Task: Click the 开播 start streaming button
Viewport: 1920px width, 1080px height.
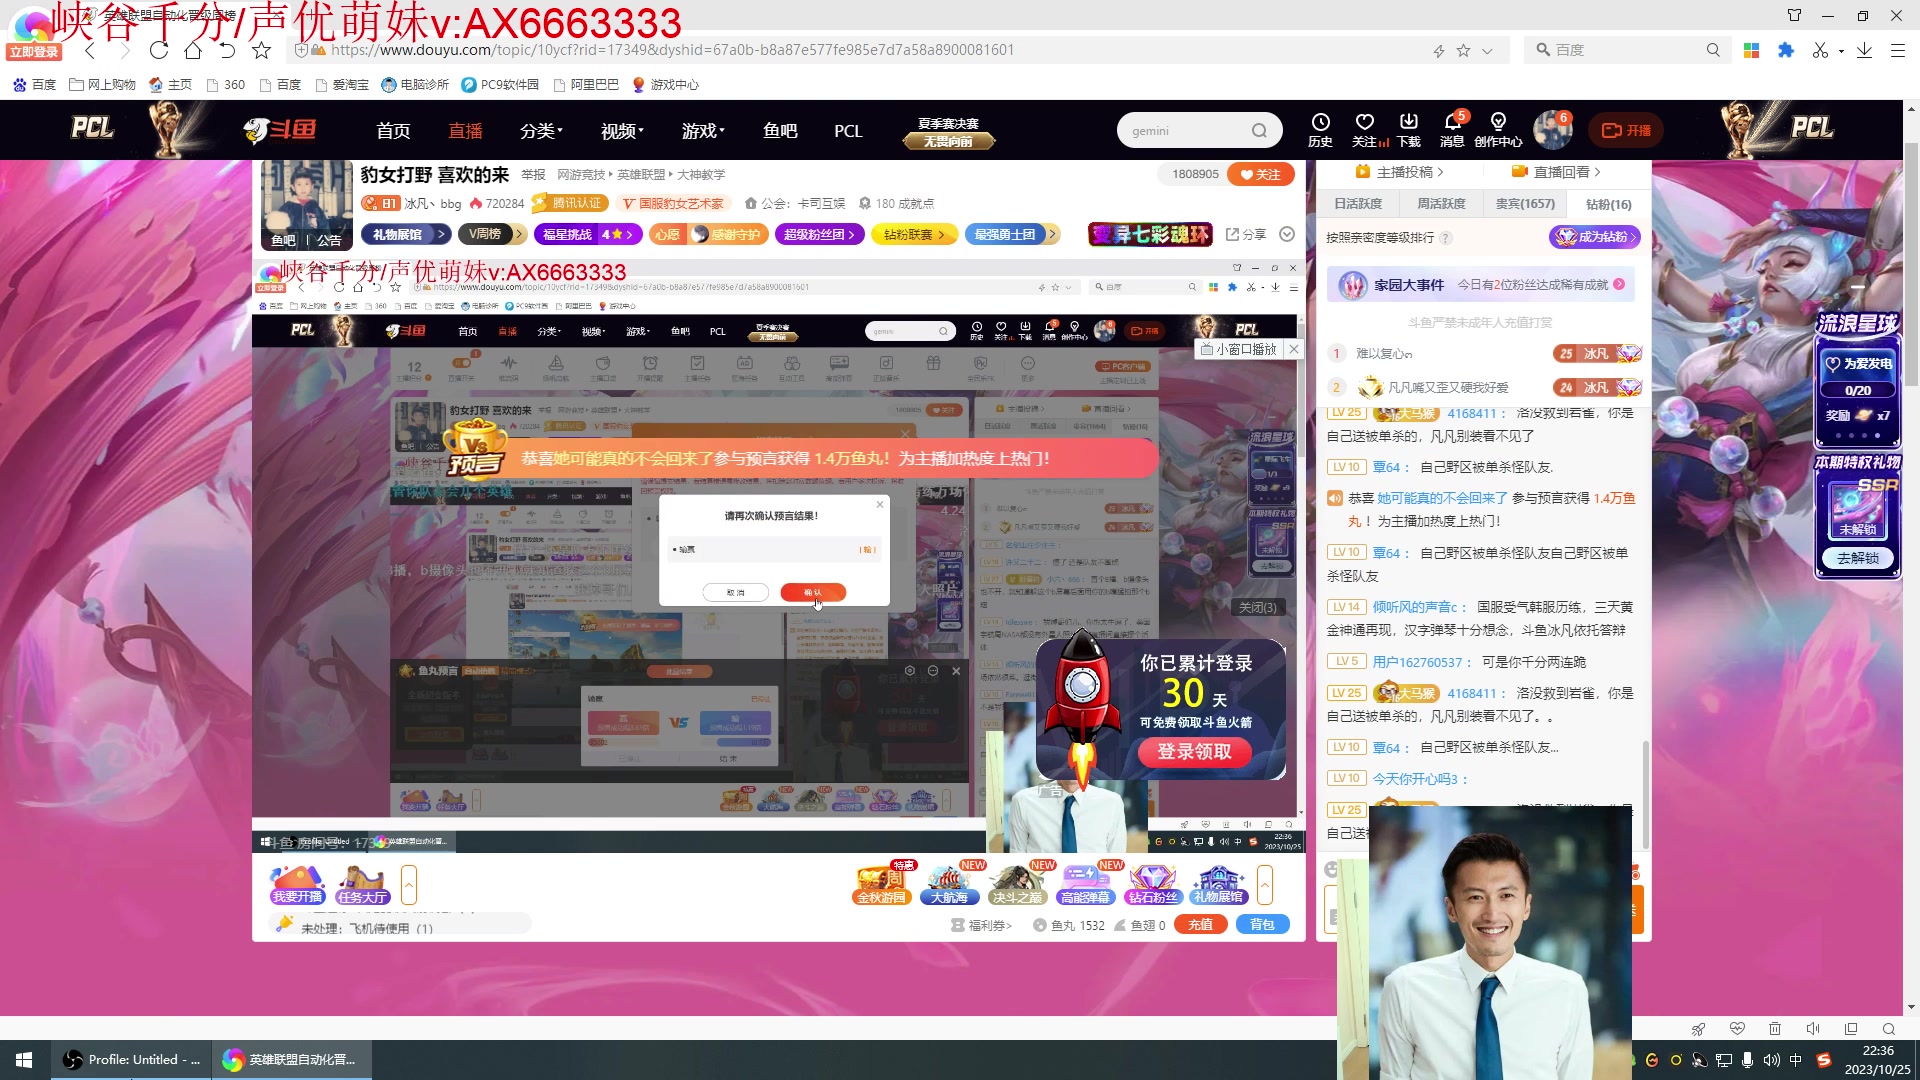Action: point(1626,130)
